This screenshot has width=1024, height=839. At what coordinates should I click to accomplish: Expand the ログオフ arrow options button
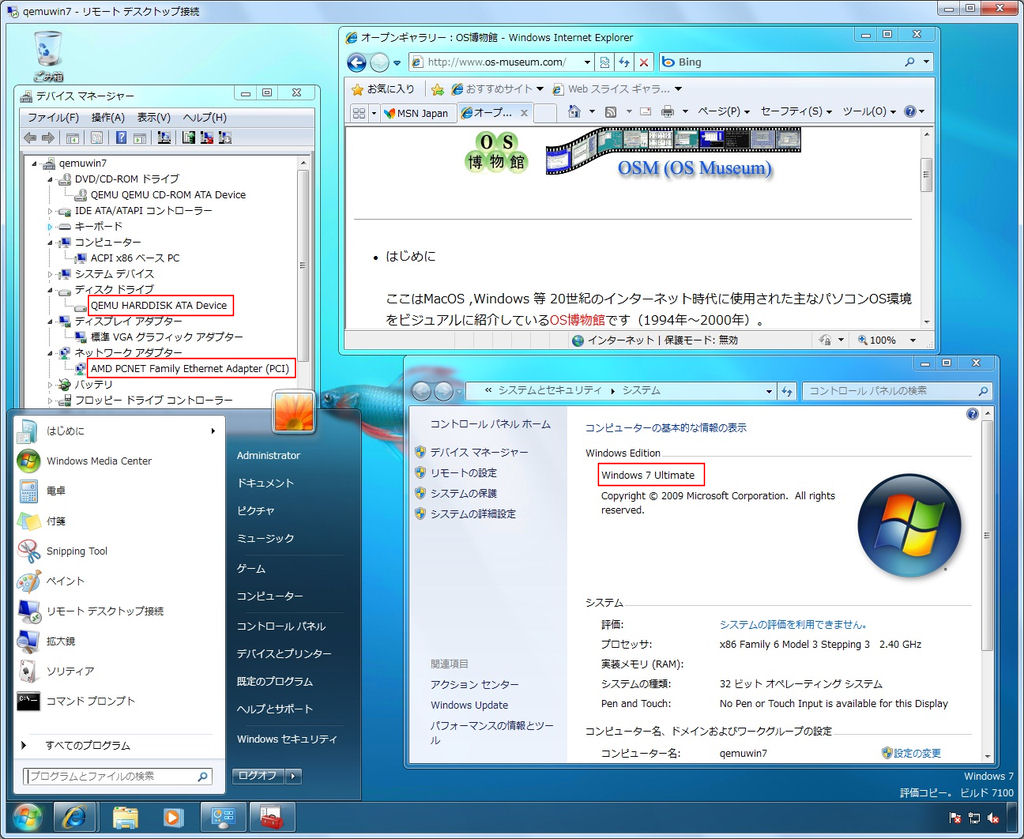coord(294,776)
